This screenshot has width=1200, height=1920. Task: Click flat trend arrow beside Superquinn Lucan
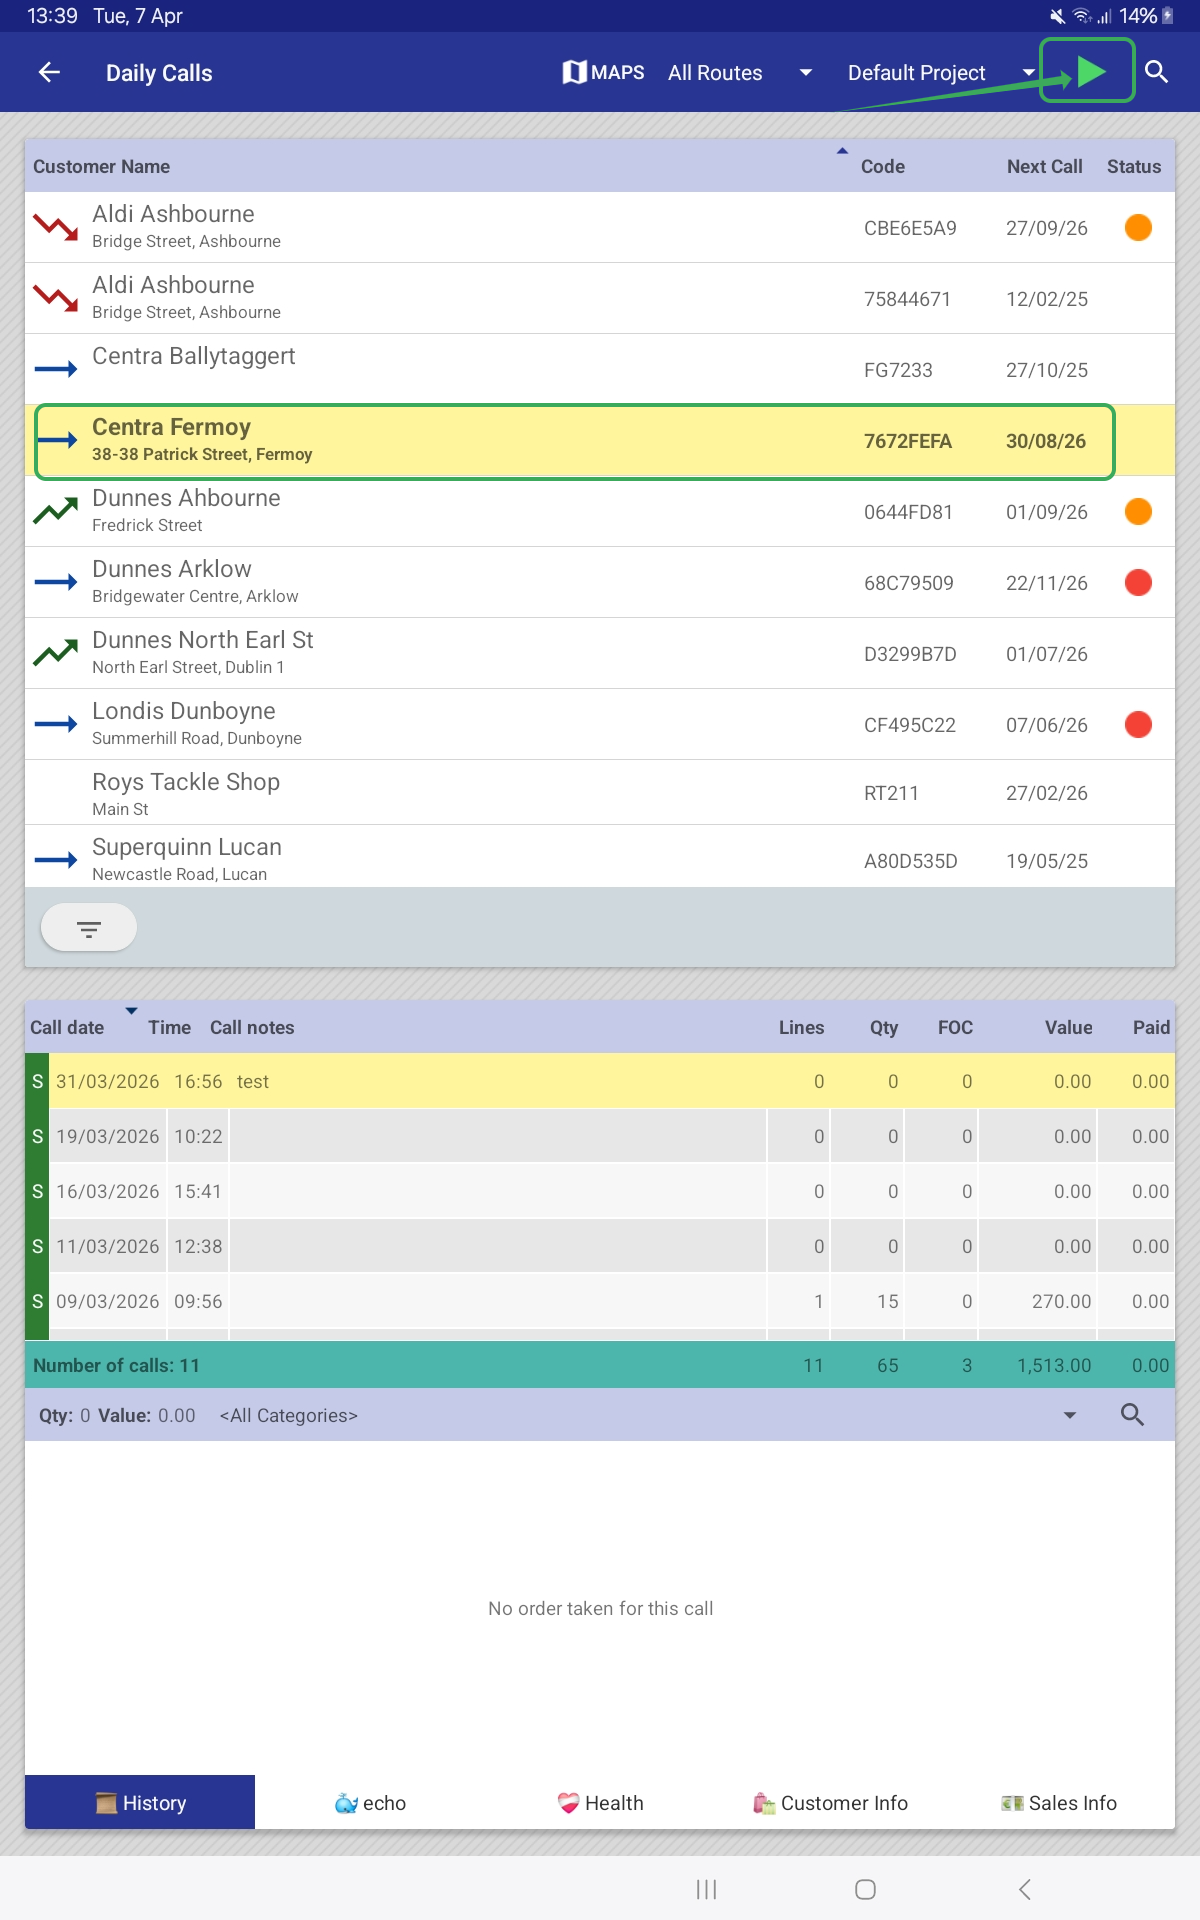(x=56, y=860)
